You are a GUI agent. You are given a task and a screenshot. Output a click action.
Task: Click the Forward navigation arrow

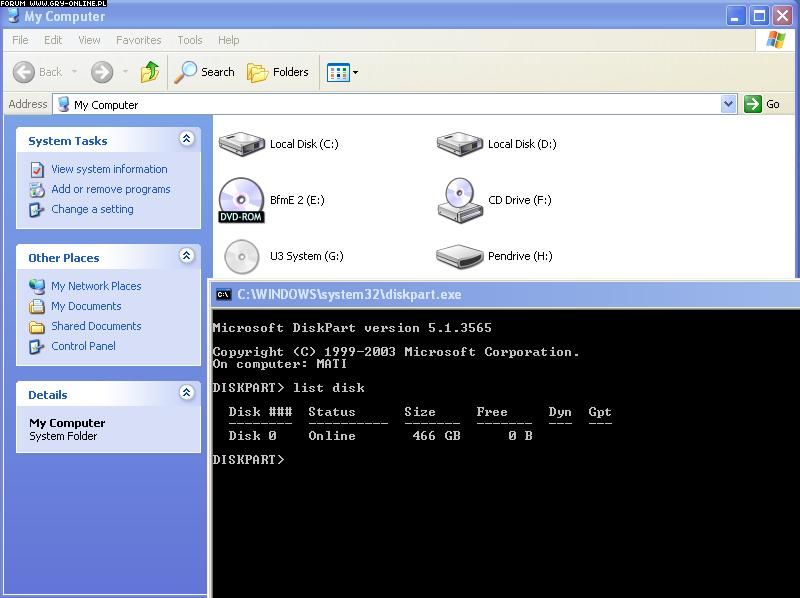102,72
